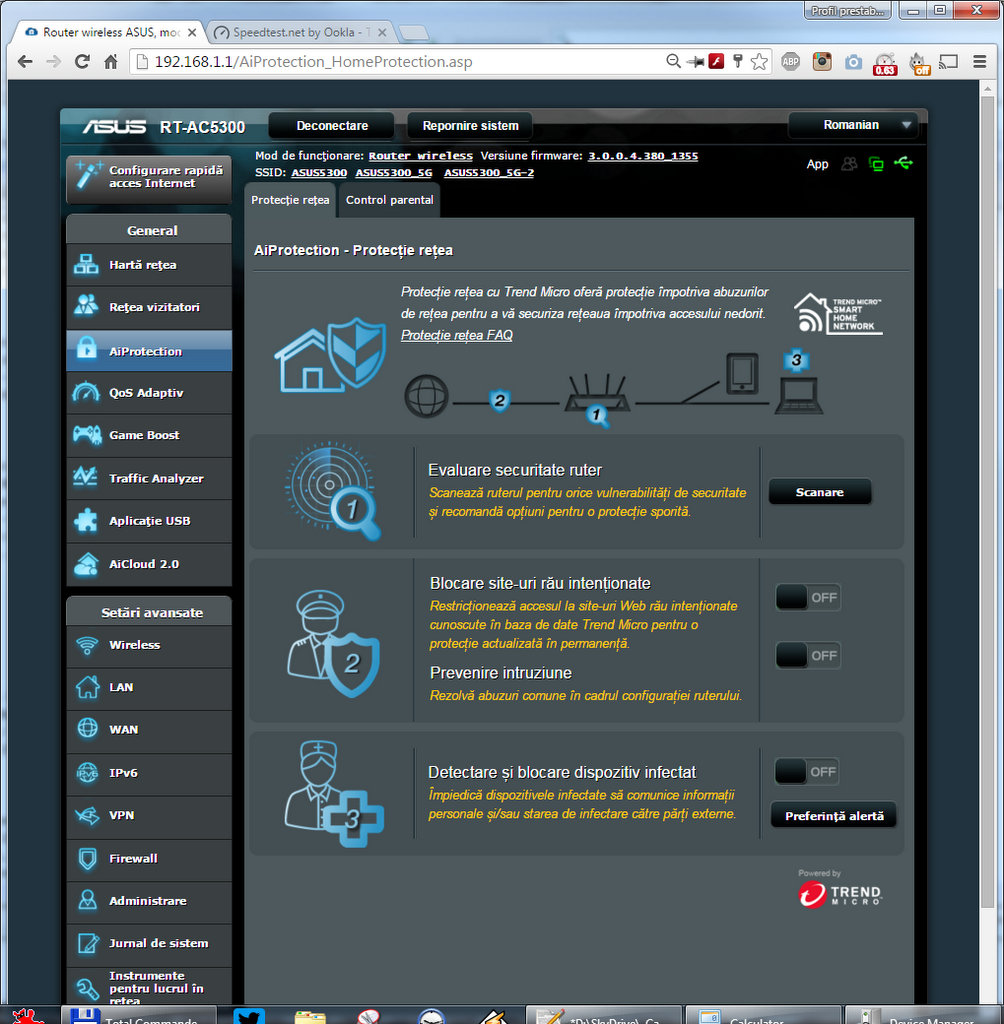Open QoS Adaptiv gauge icon
This screenshot has width=1004, height=1024.
tap(86, 392)
